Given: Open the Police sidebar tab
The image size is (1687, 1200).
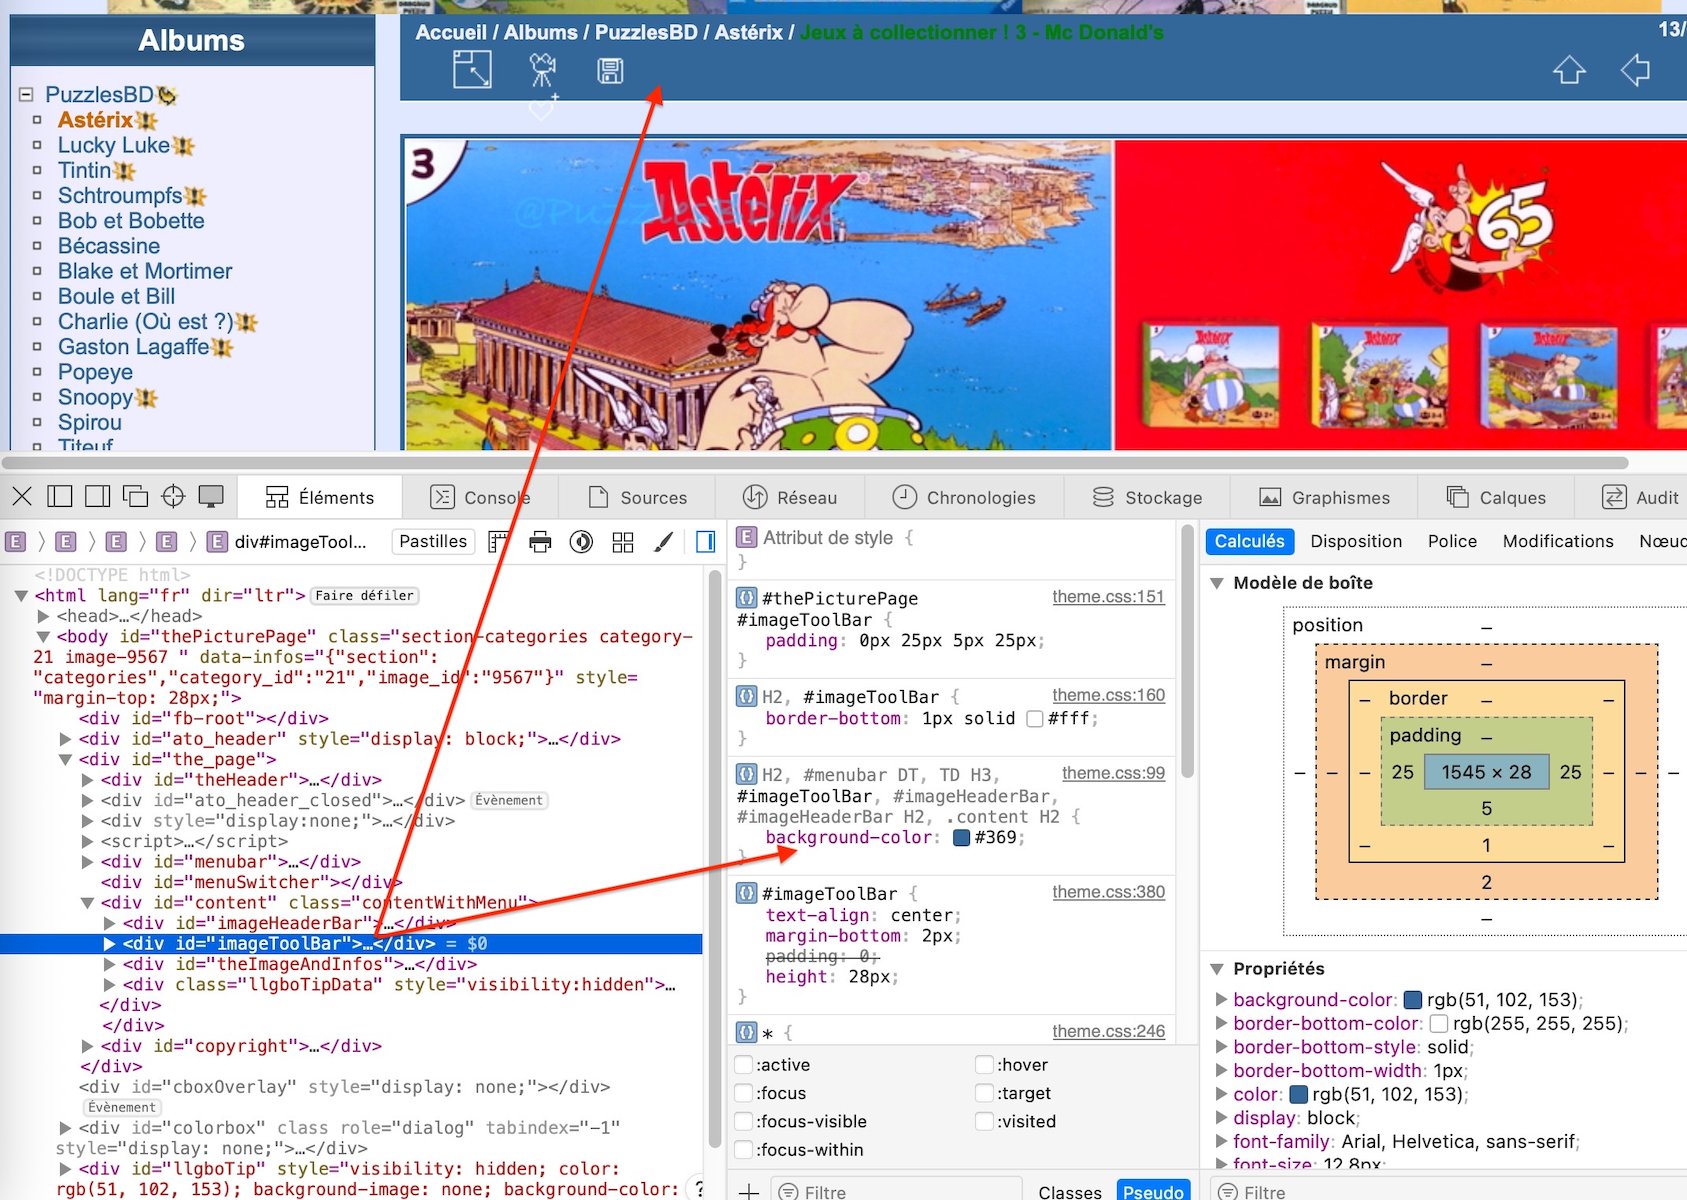Looking at the screenshot, I should pyautogui.click(x=1452, y=541).
